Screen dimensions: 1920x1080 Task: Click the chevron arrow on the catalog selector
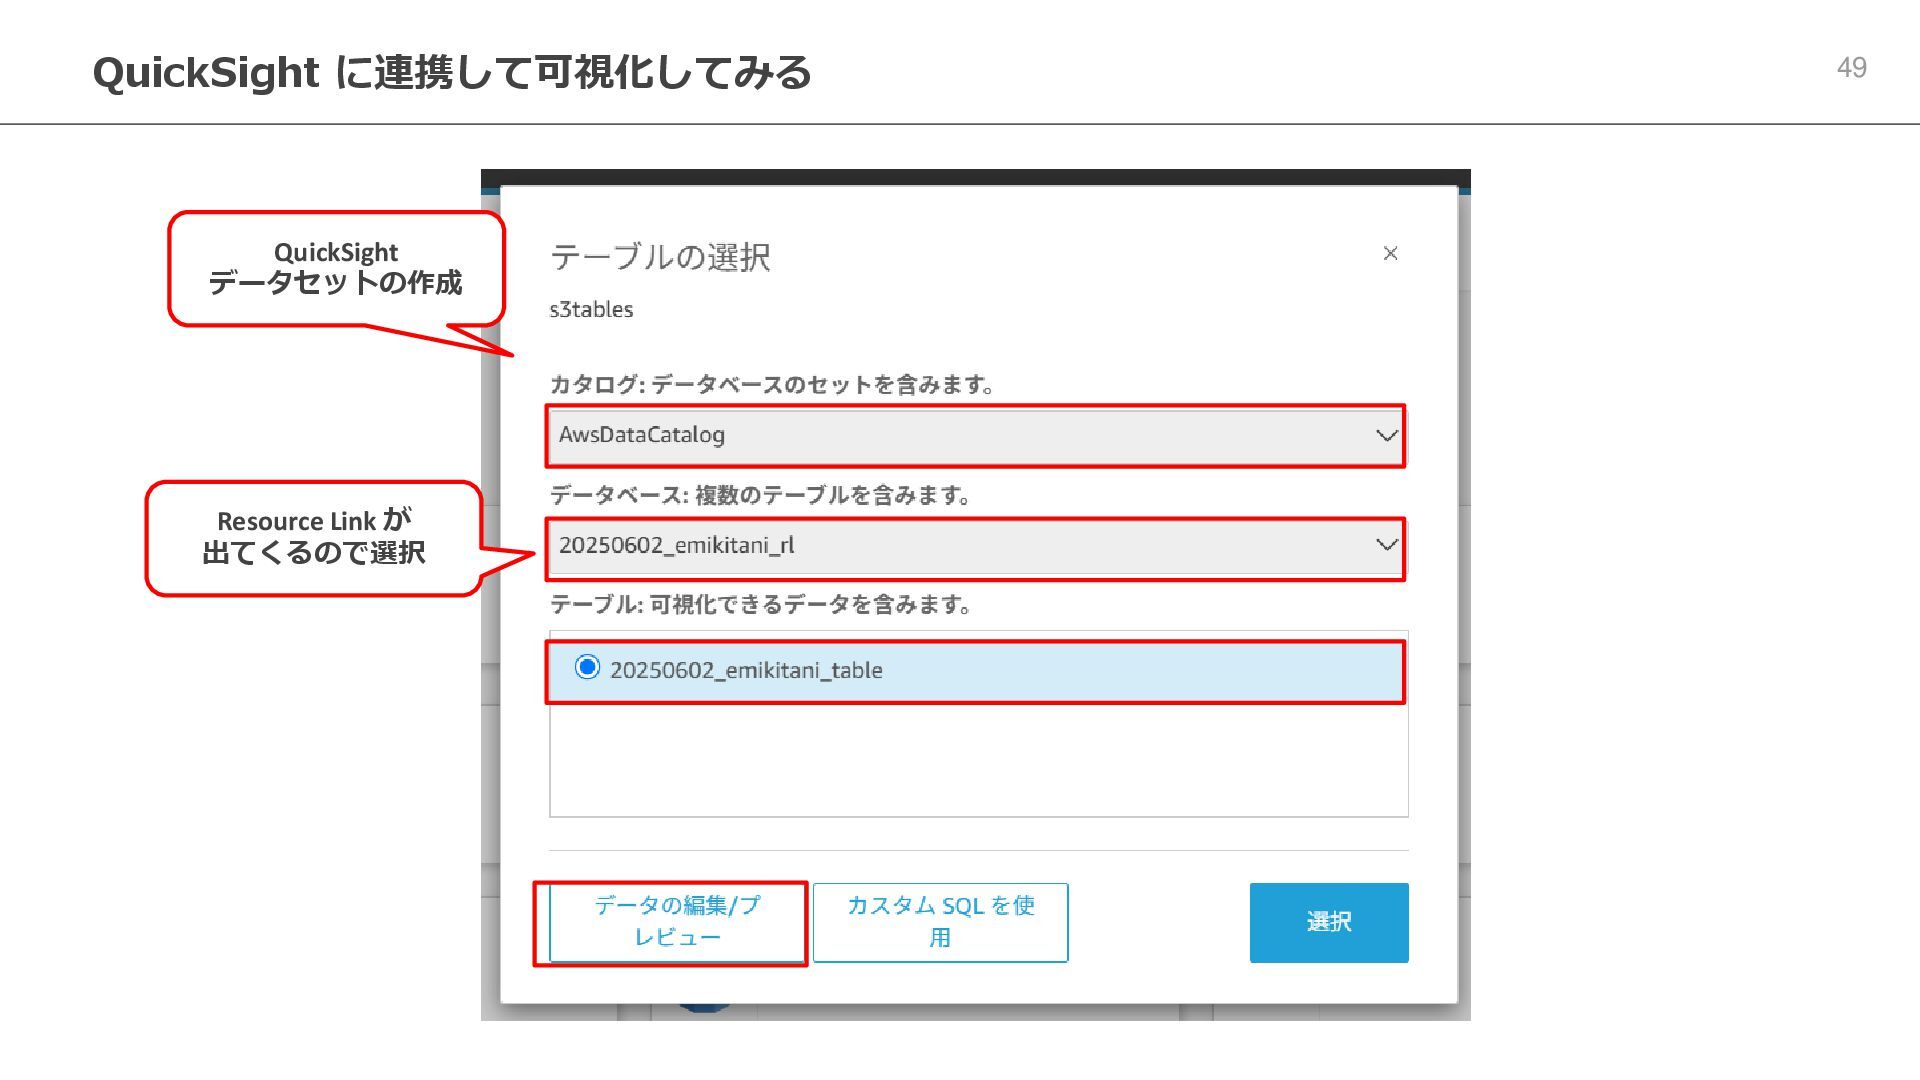pyautogui.click(x=1386, y=435)
